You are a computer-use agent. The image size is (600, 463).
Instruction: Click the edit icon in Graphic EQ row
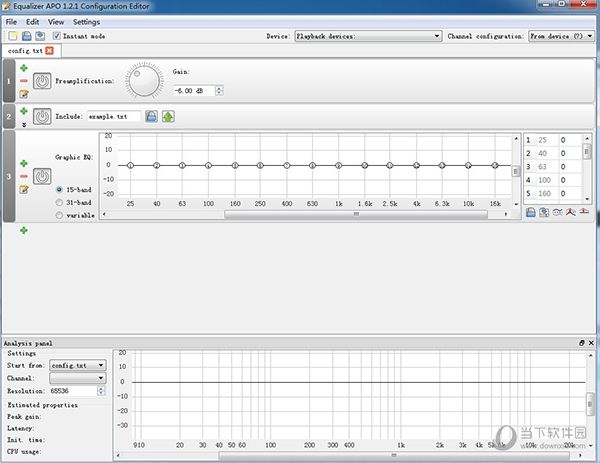point(24,189)
